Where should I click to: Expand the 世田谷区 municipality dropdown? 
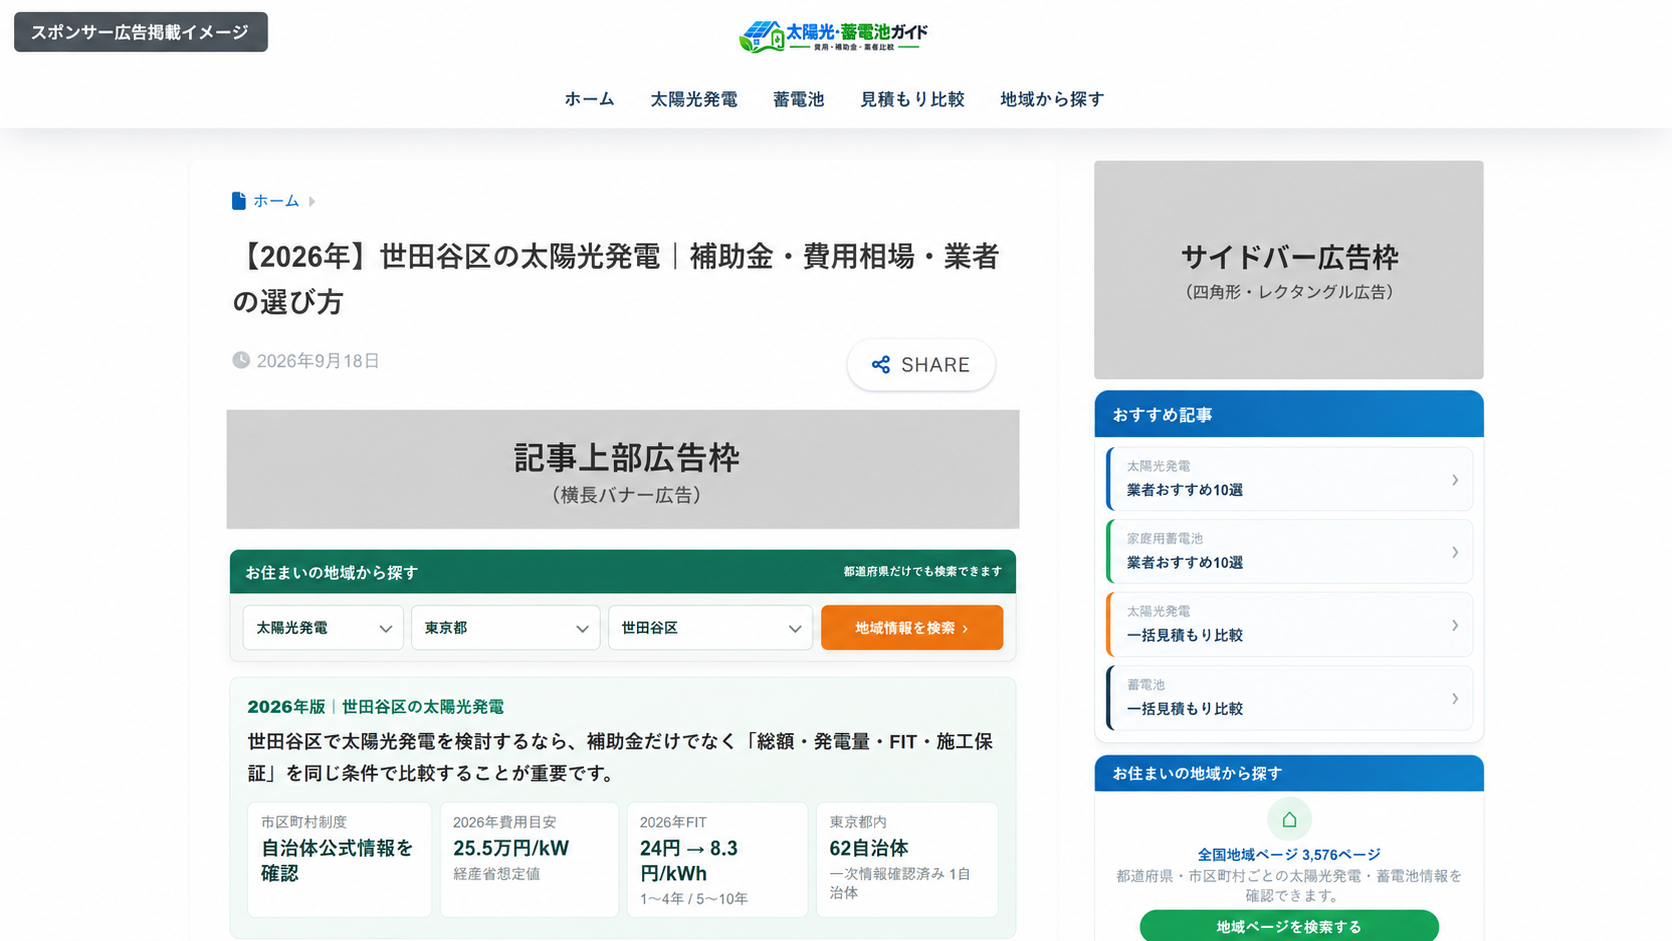(710, 628)
